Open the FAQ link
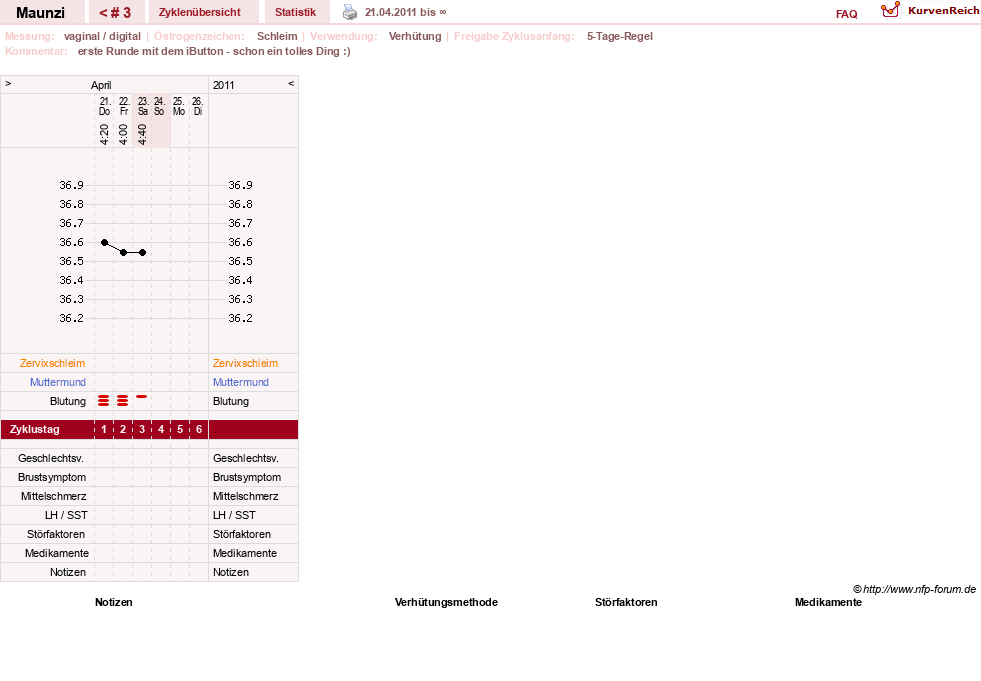 846,14
